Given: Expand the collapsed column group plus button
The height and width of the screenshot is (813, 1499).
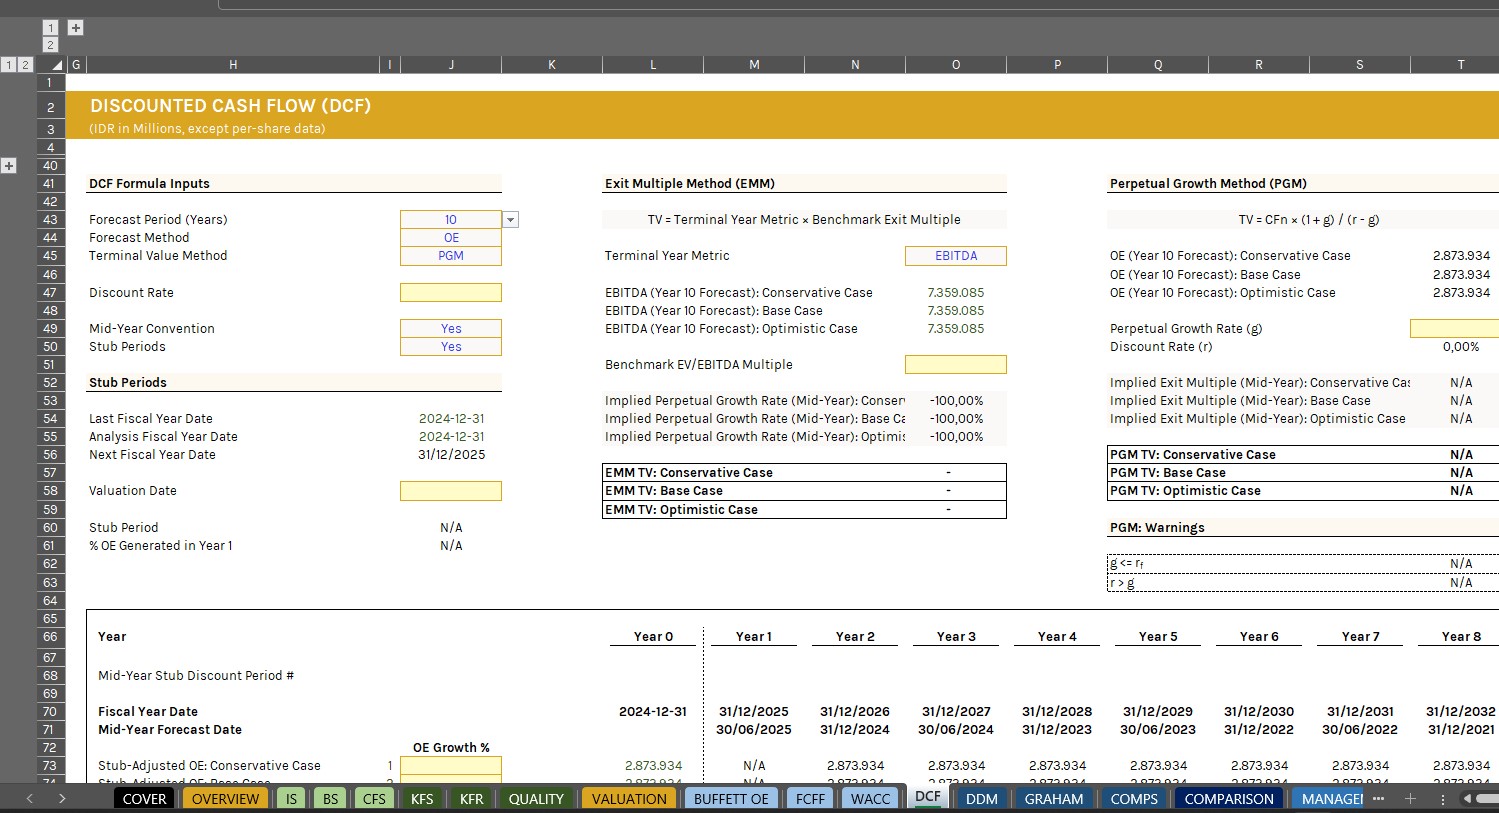Looking at the screenshot, I should [x=75, y=27].
